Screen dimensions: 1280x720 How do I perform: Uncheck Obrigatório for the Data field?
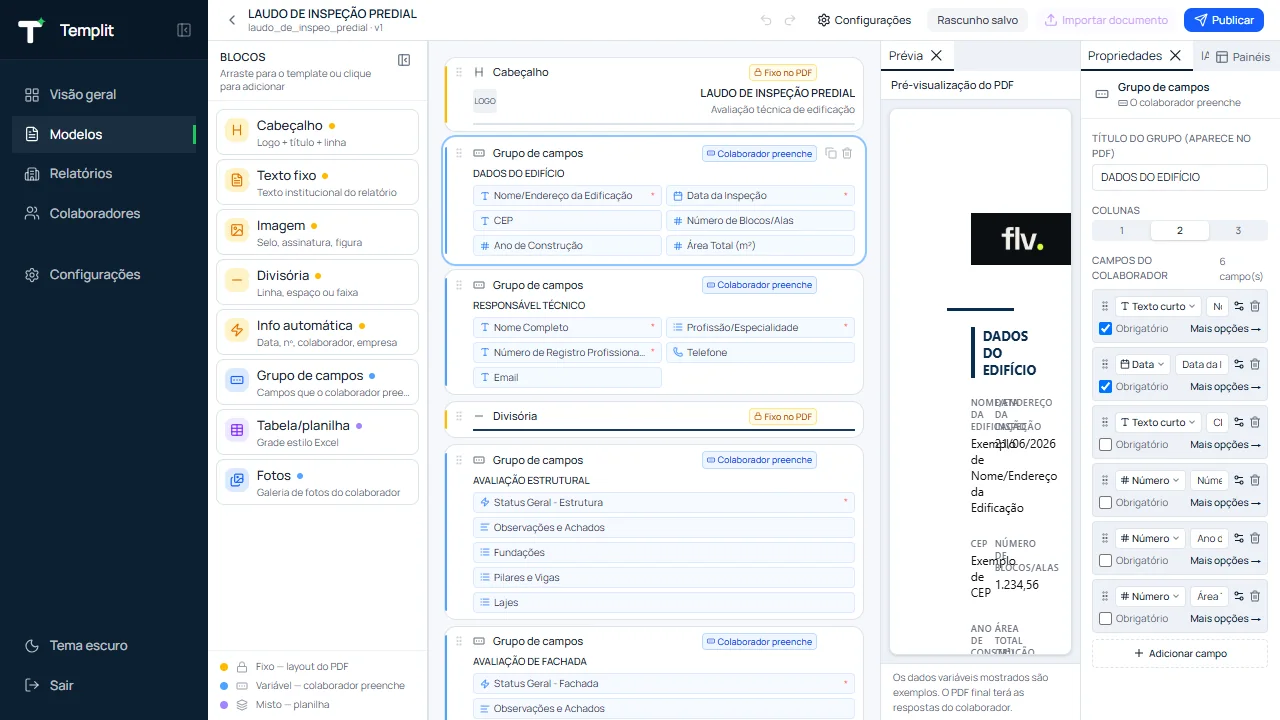pyautogui.click(x=1105, y=387)
